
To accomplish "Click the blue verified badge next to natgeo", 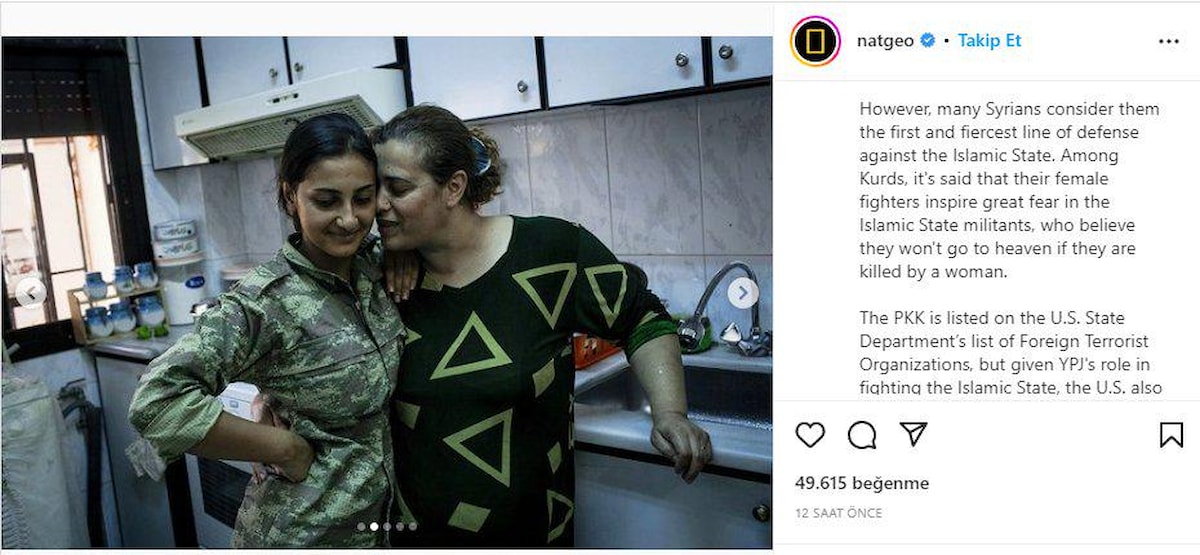I will tap(928, 41).
